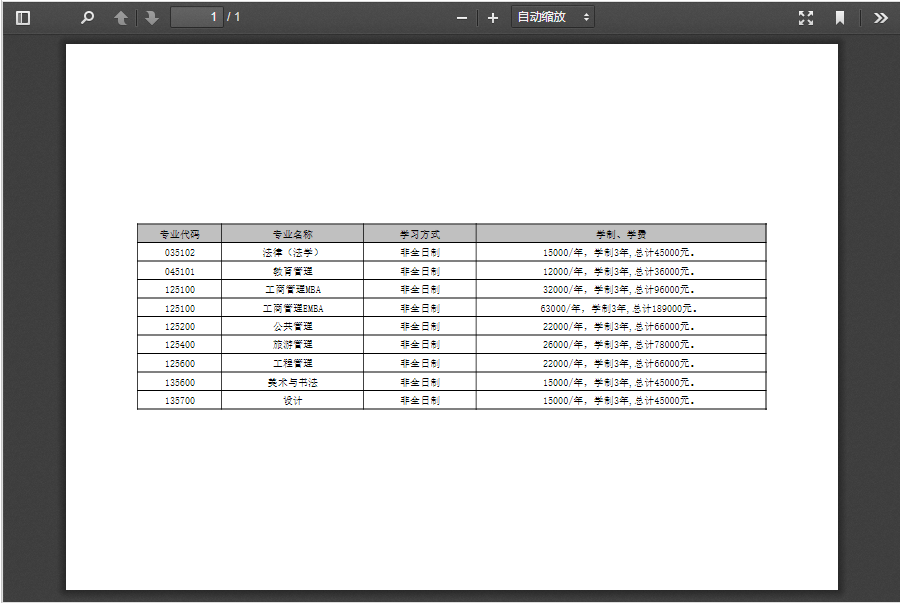Viewport: 900px width, 603px height.
Task: Open the 自动缩放 zoom dropdown
Action: 553,18
